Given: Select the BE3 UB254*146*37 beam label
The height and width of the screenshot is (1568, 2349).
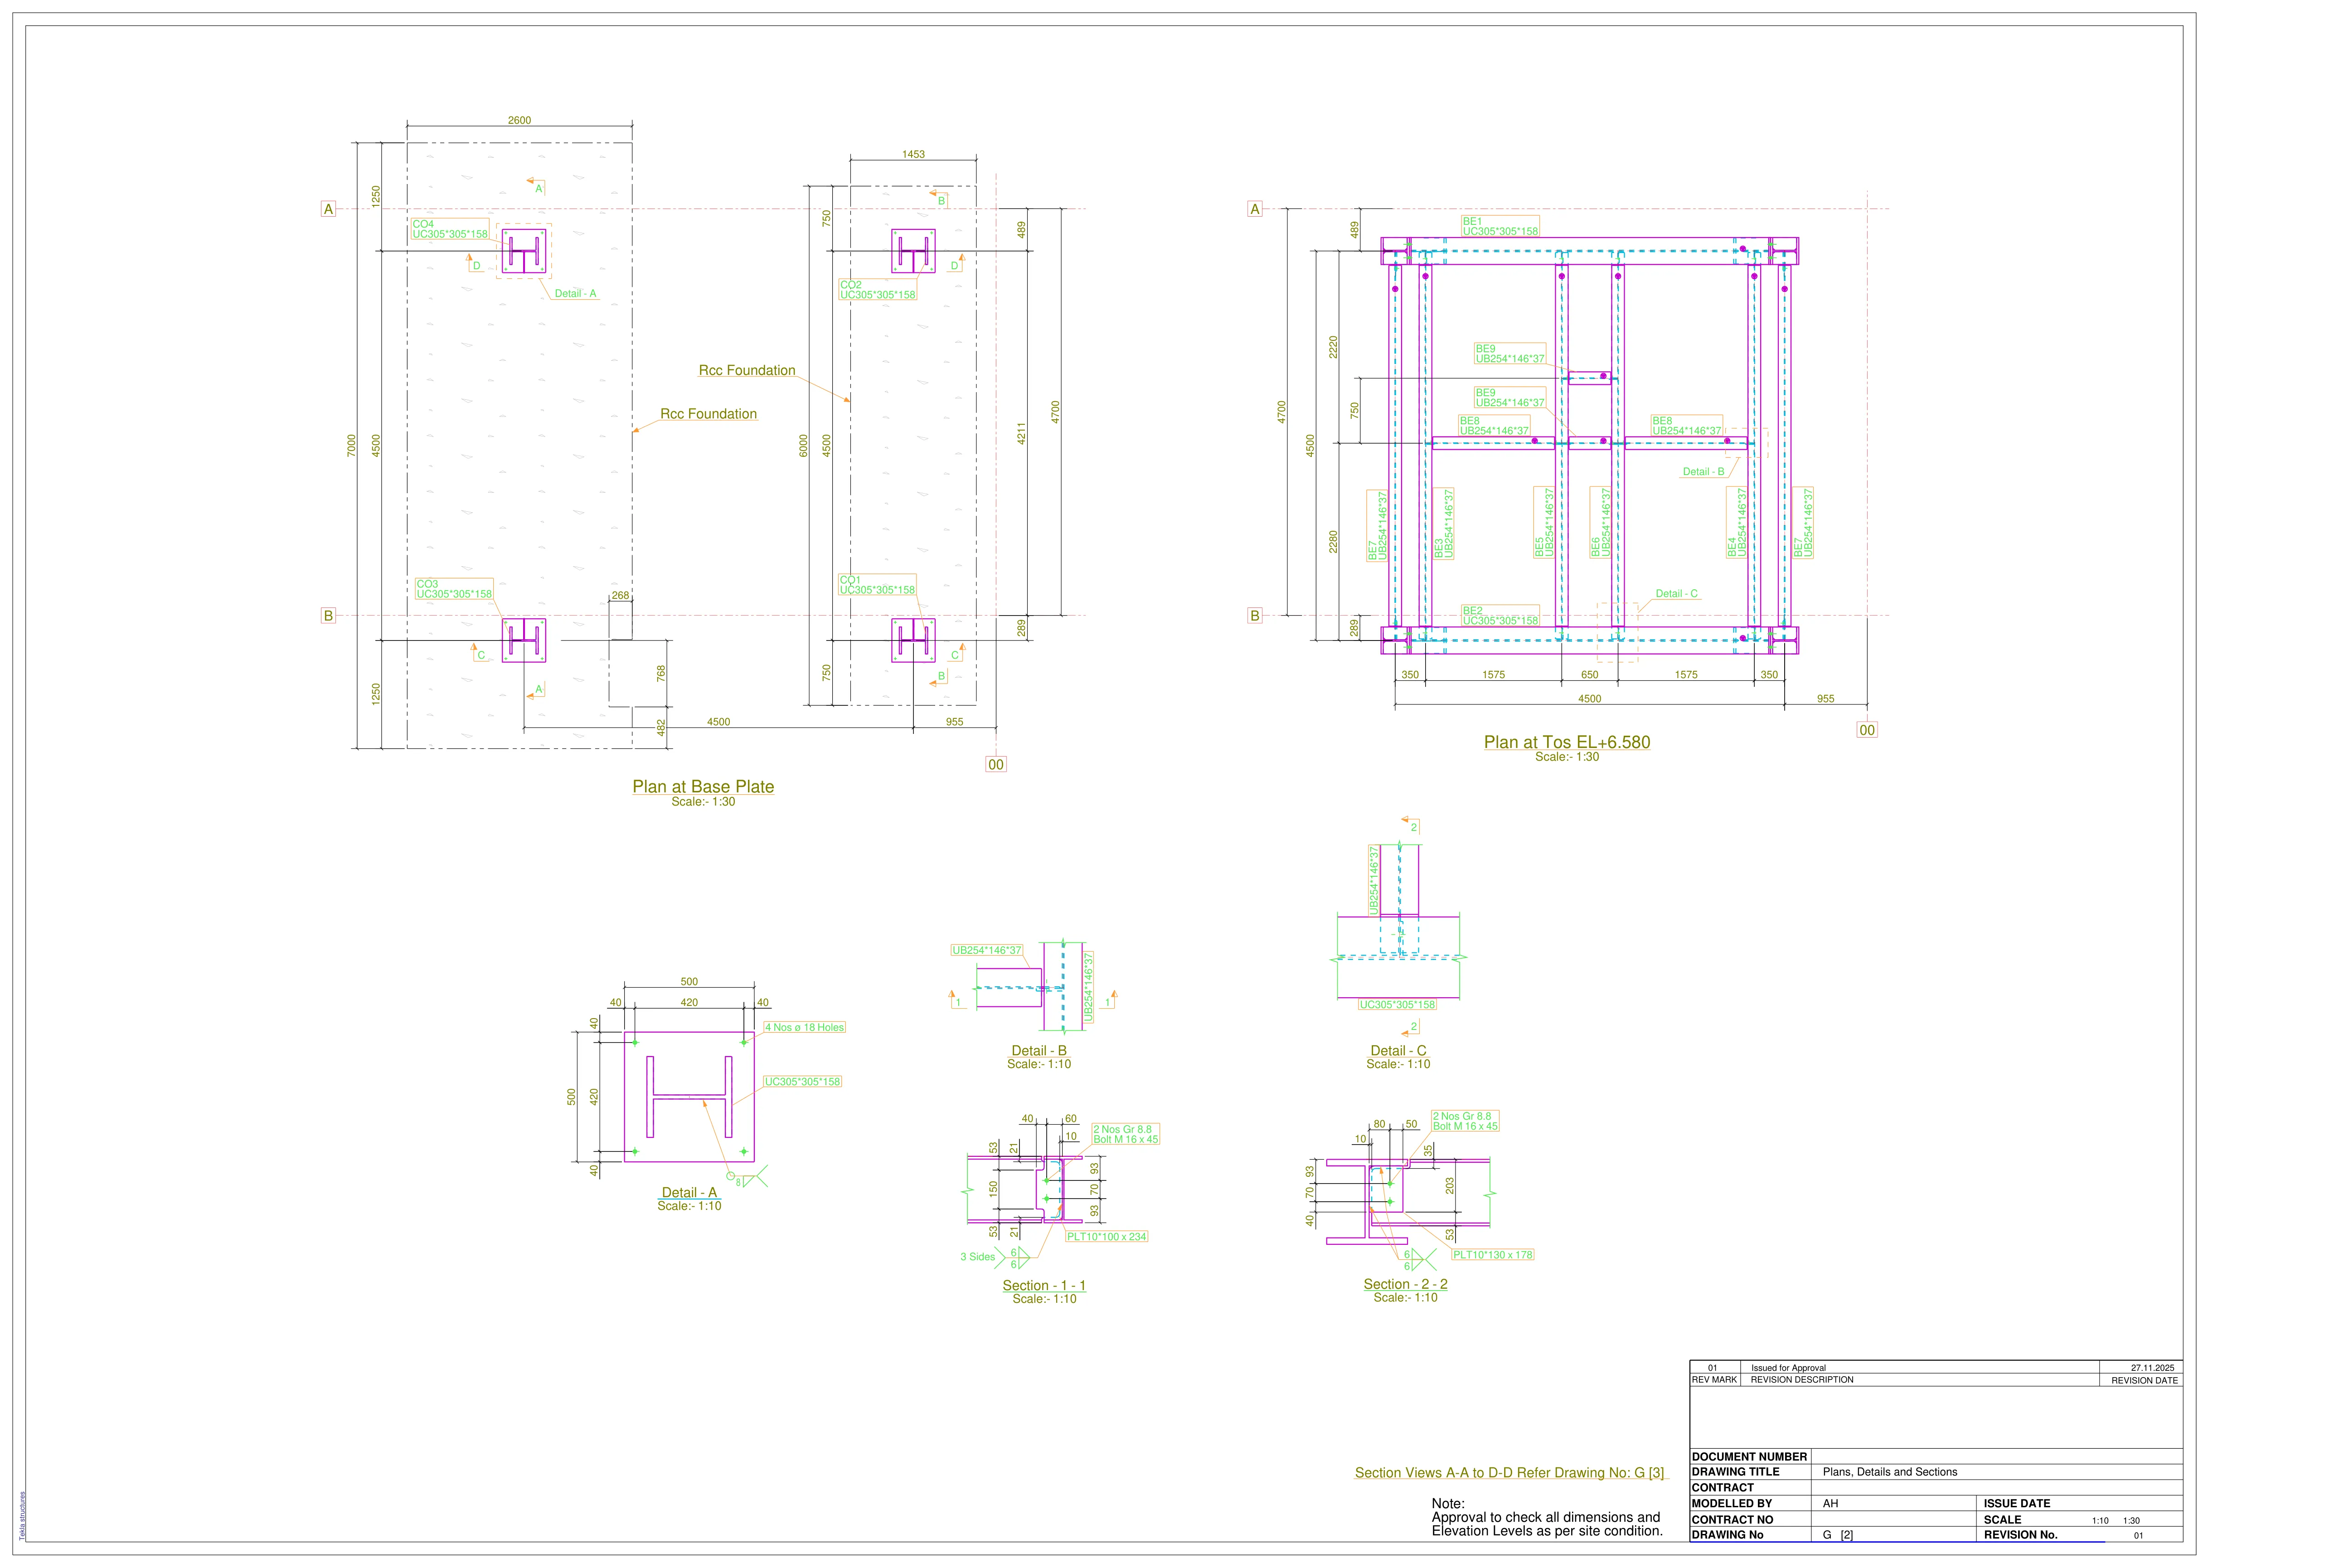Looking at the screenshot, I should pos(1444,523).
